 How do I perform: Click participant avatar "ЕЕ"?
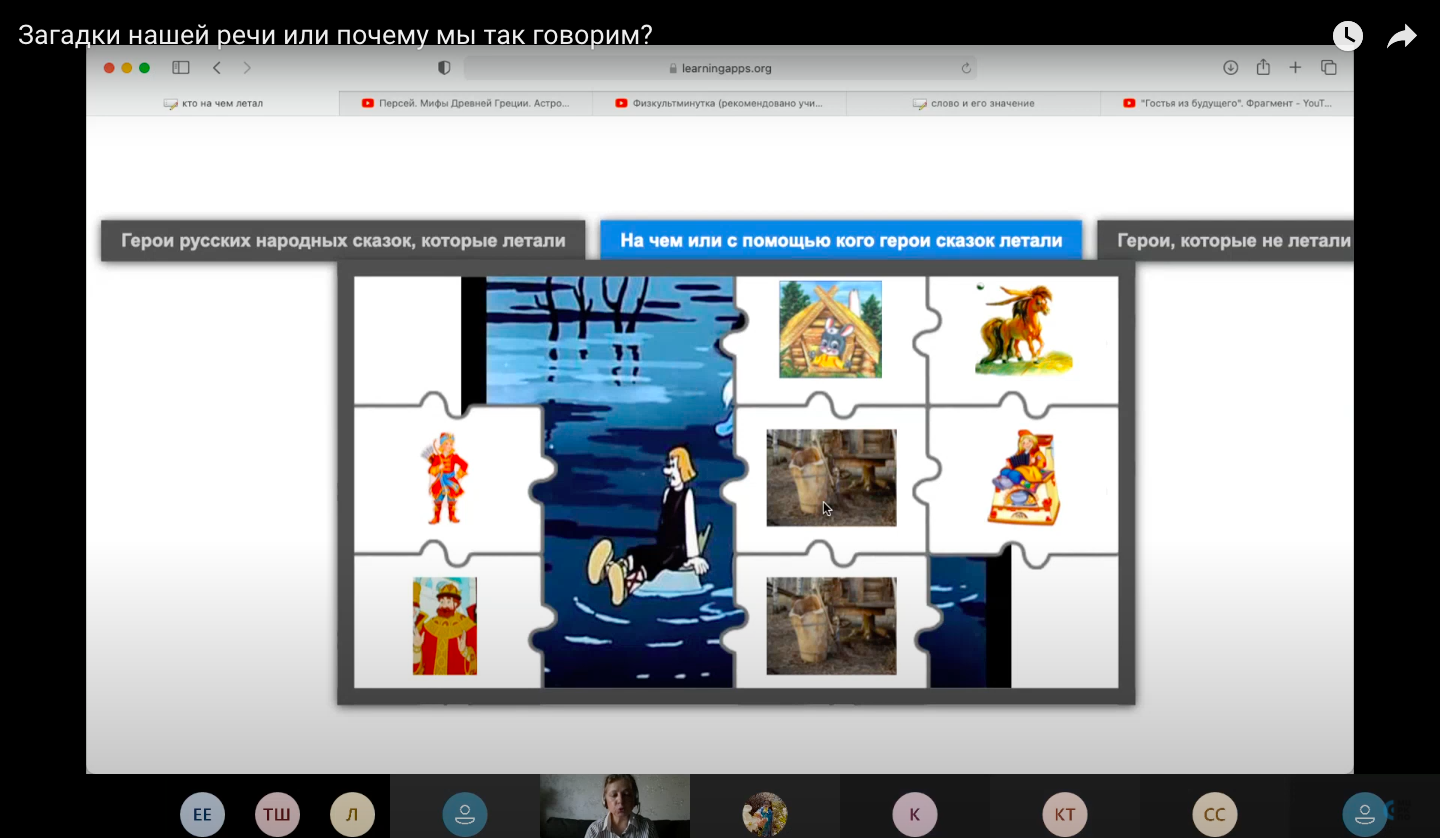pyautogui.click(x=202, y=814)
